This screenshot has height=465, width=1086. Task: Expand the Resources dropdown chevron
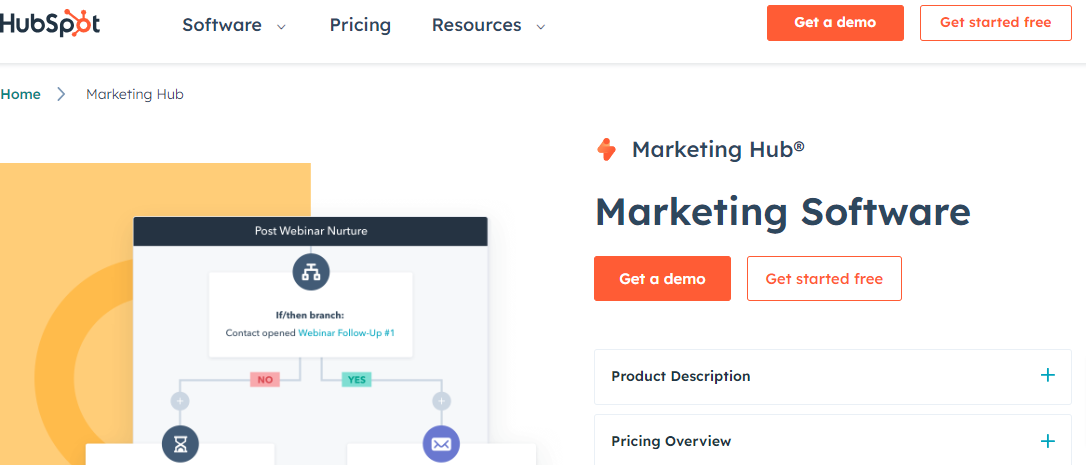[x=541, y=27]
